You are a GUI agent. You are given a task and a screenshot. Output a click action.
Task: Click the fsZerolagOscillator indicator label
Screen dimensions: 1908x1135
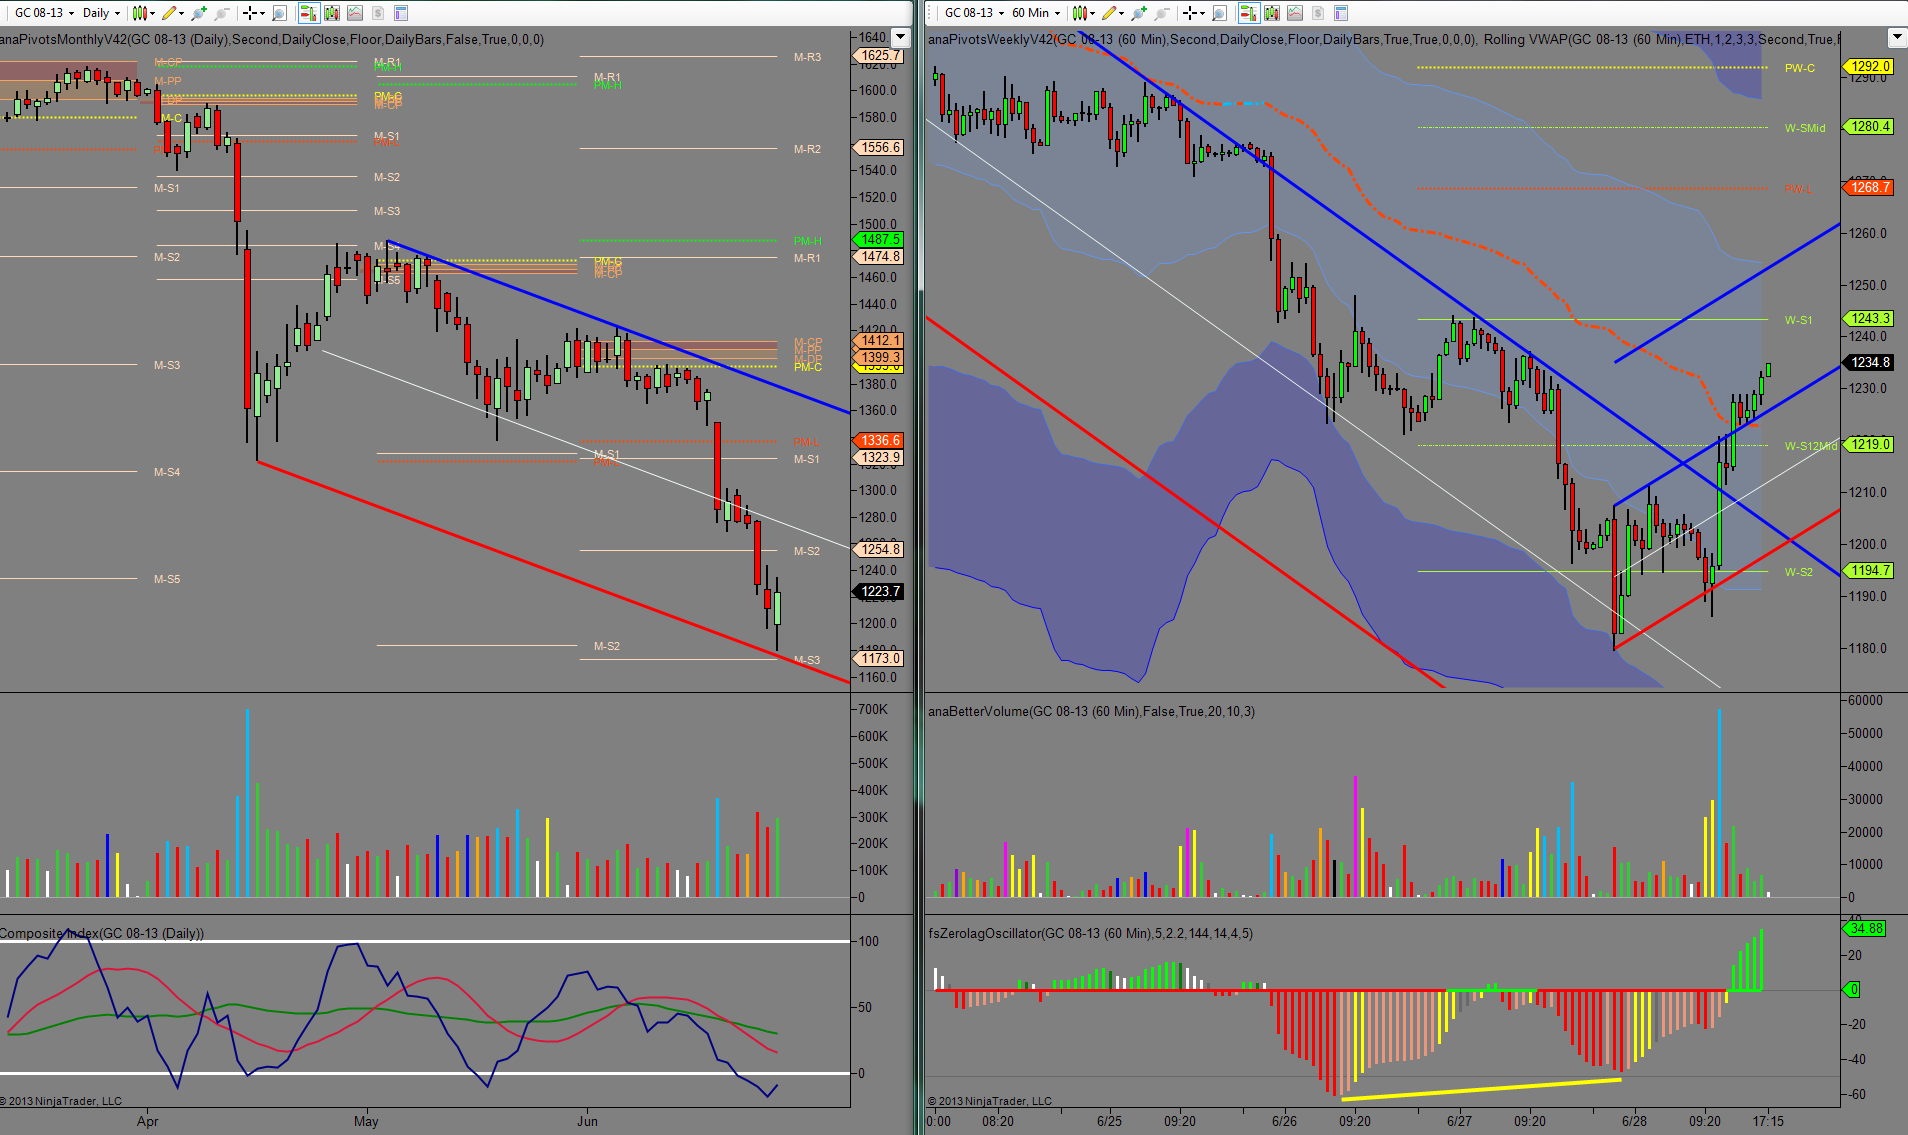pyautogui.click(x=1090, y=933)
